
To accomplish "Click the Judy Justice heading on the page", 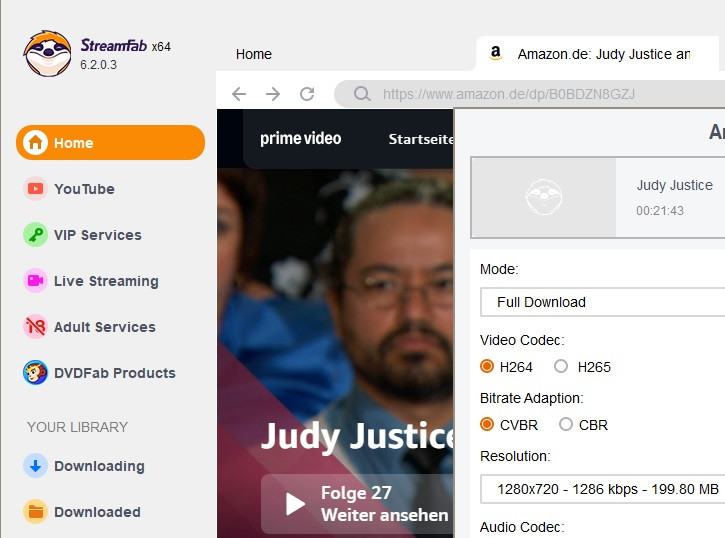I will pyautogui.click(x=357, y=436).
